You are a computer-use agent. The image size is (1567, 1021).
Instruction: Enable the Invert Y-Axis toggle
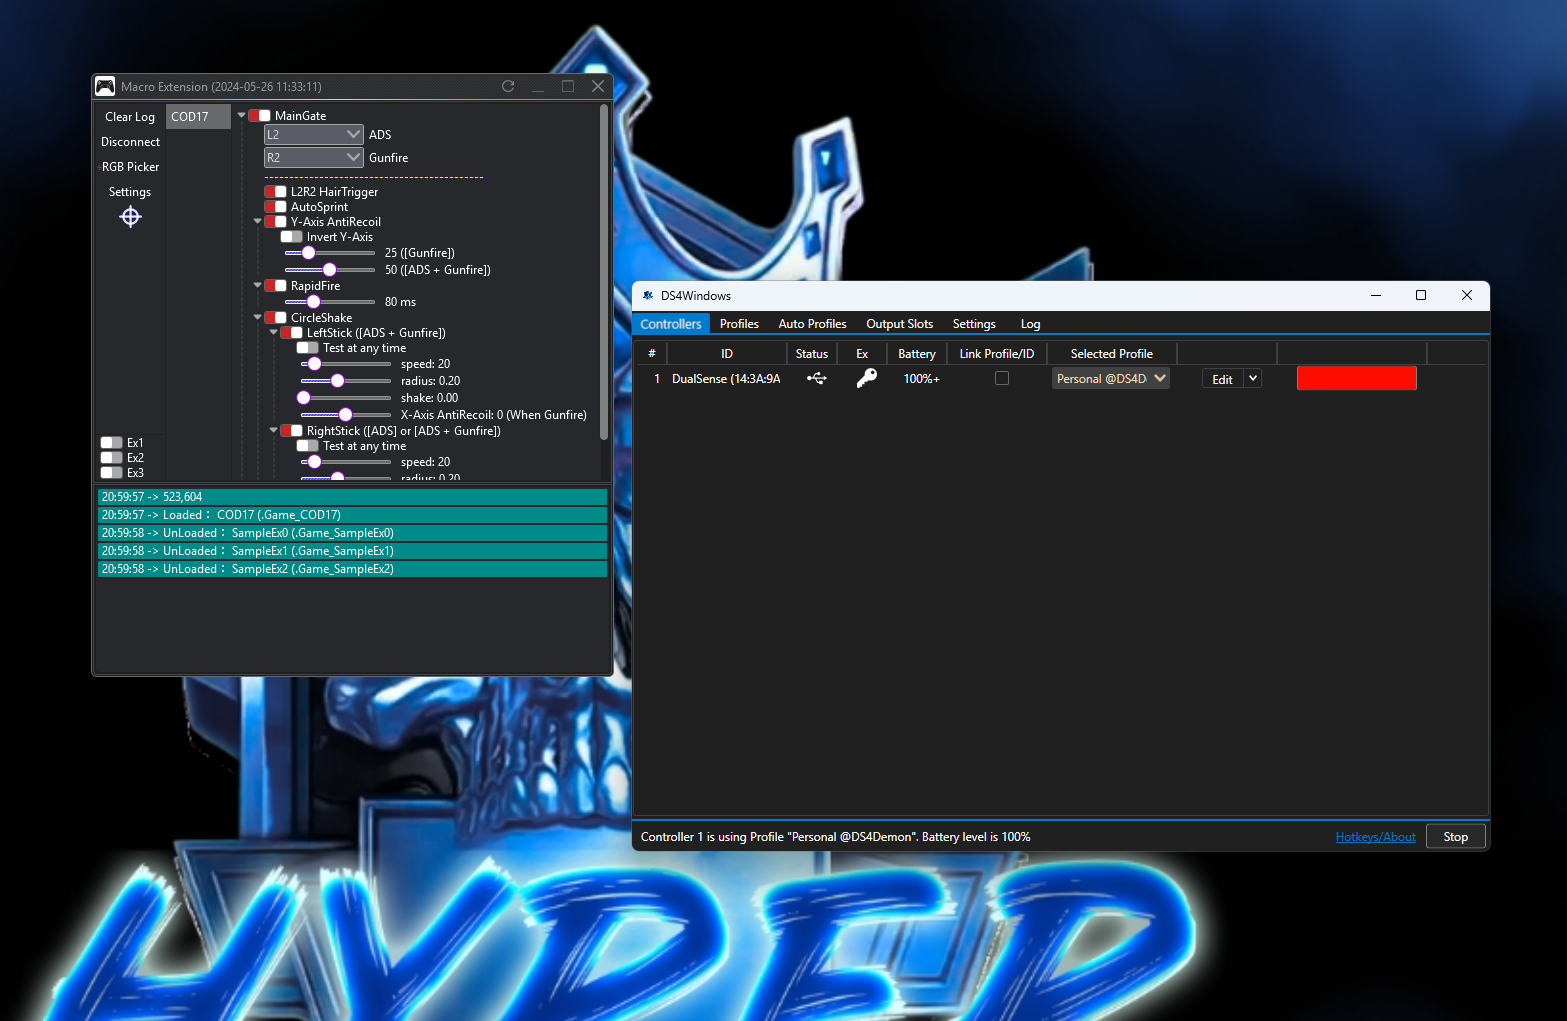tap(291, 237)
